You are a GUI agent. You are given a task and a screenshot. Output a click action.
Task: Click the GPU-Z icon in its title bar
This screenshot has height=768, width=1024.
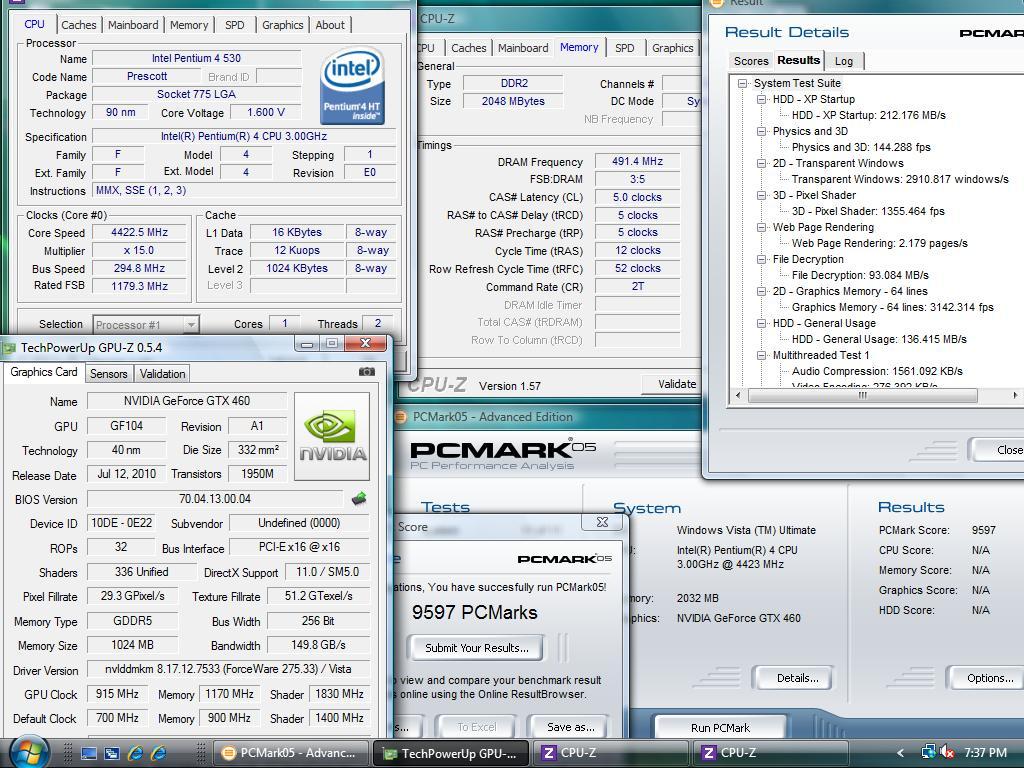8,348
